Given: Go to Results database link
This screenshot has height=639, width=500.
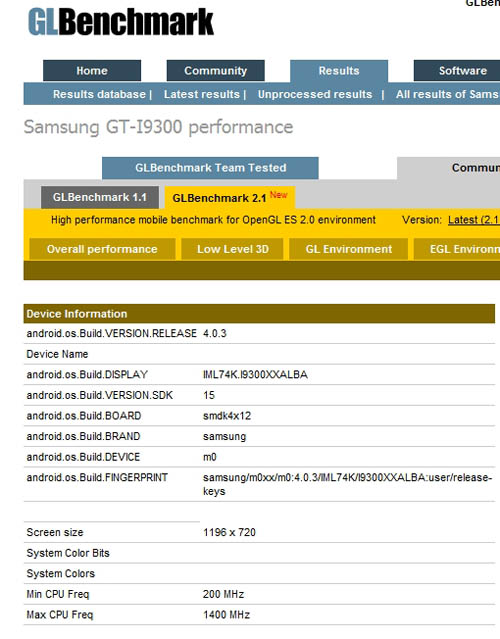Looking at the screenshot, I should (99, 94).
